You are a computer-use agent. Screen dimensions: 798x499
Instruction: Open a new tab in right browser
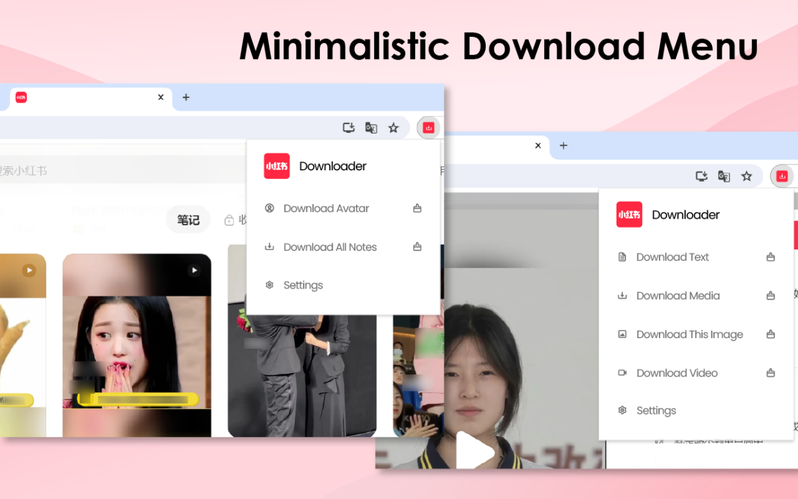pyautogui.click(x=563, y=146)
